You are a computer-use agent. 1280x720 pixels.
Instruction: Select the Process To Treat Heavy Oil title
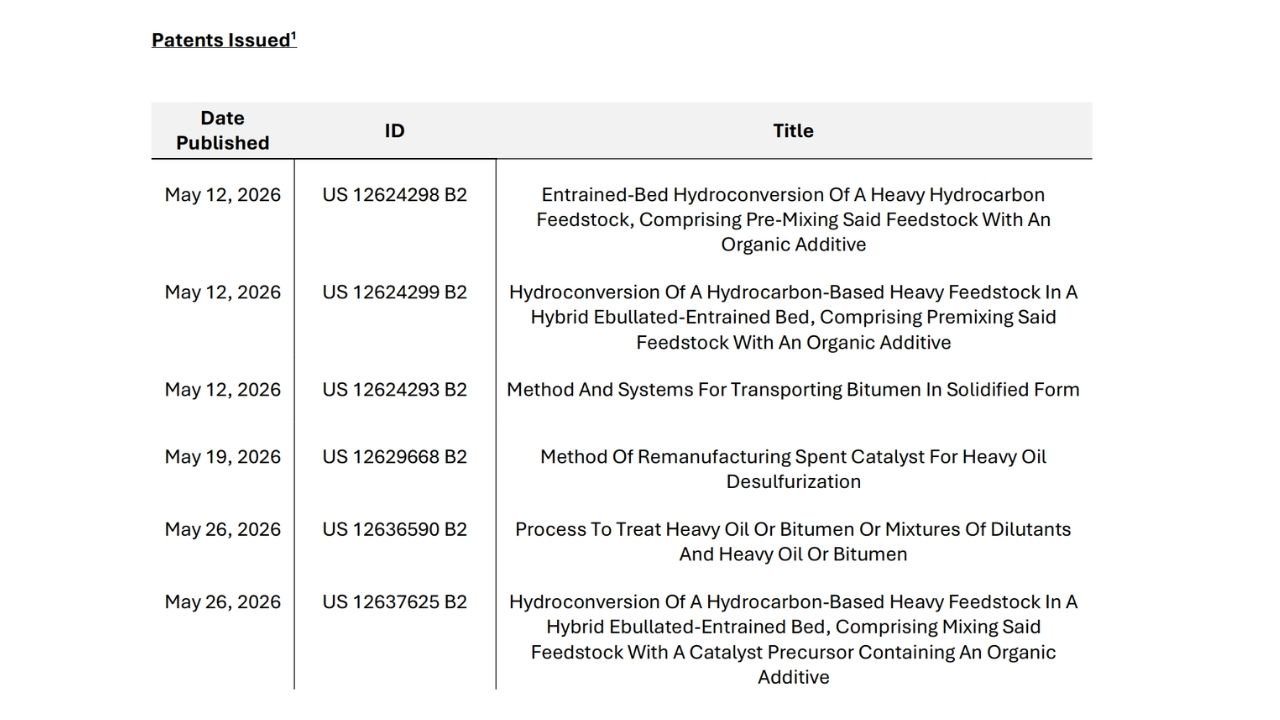pos(793,541)
